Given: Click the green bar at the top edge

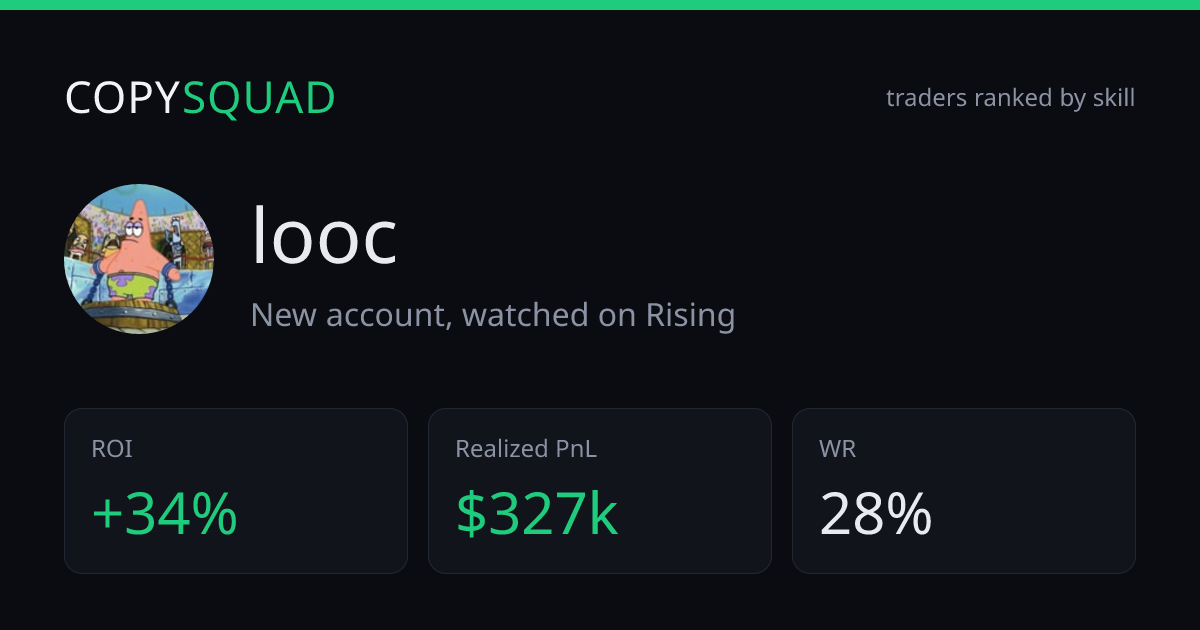Looking at the screenshot, I should pyautogui.click(x=600, y=5).
